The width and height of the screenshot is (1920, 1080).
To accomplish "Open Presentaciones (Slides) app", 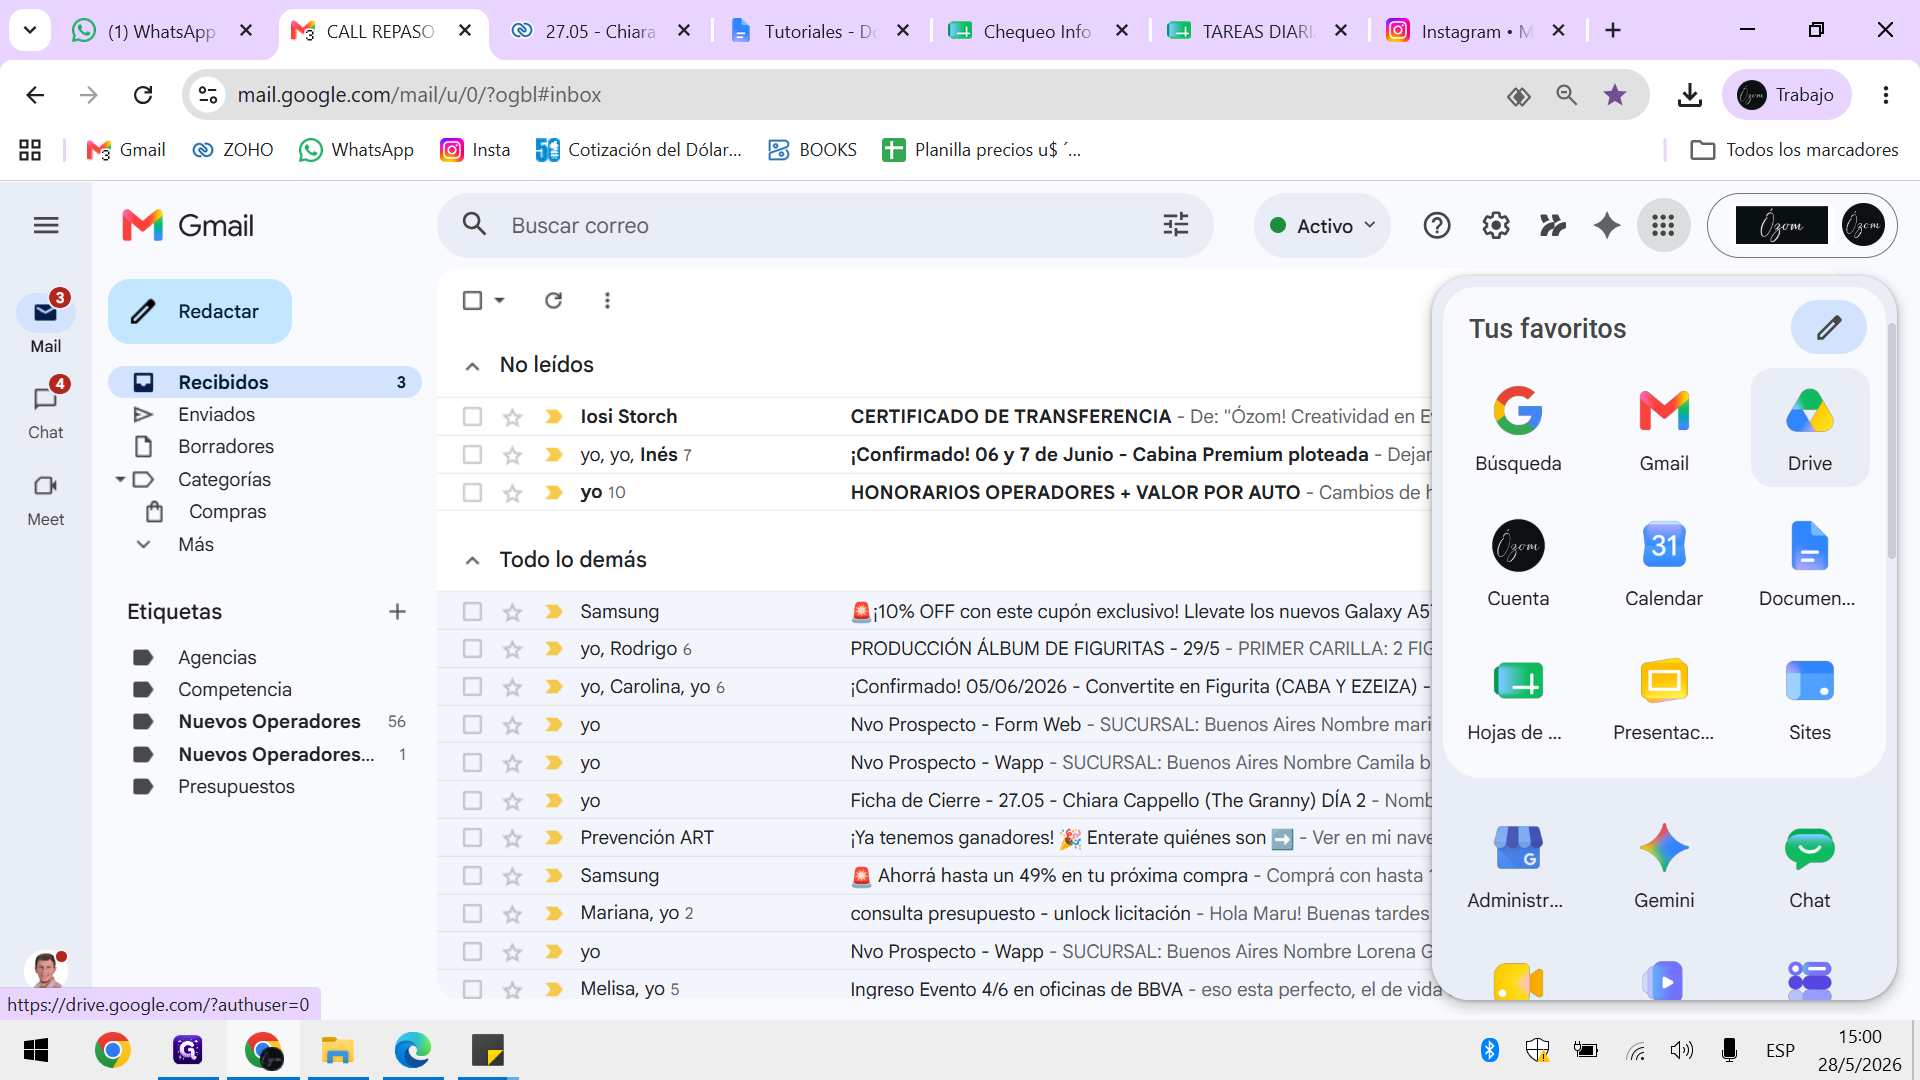I will pos(1663,698).
